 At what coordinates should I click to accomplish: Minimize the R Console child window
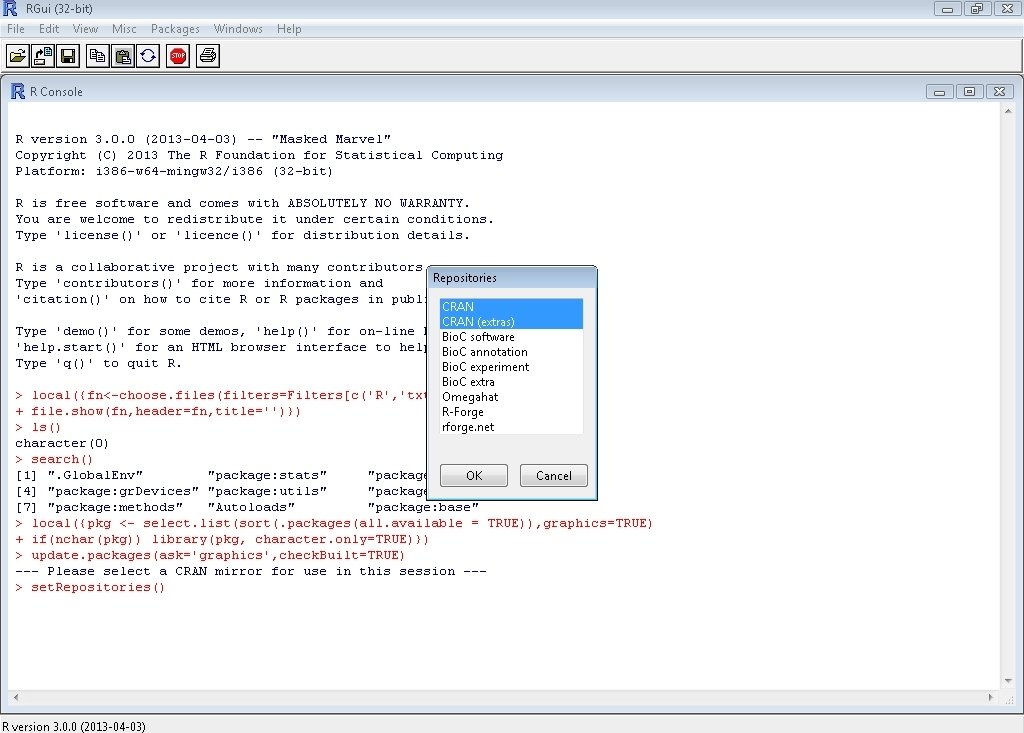pyautogui.click(x=939, y=91)
